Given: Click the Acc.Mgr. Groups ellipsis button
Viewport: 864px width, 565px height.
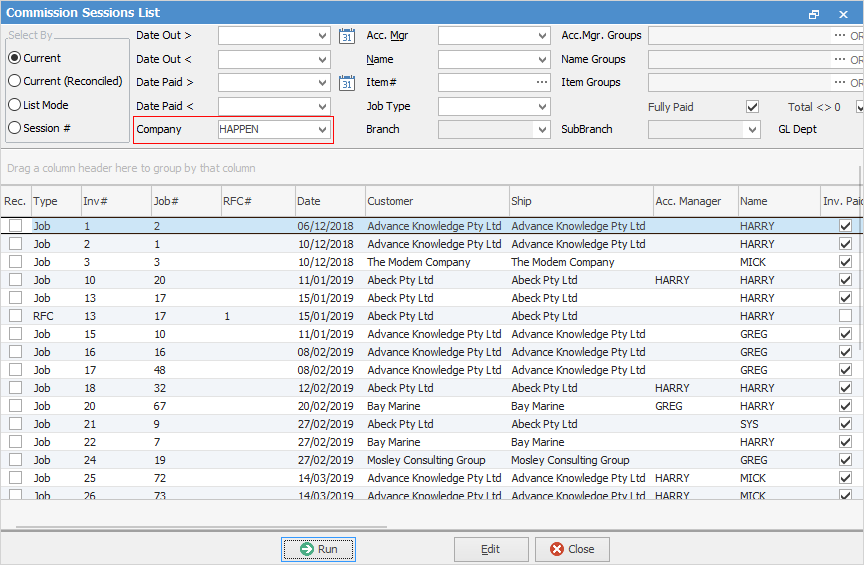Looking at the screenshot, I should click(839, 36).
